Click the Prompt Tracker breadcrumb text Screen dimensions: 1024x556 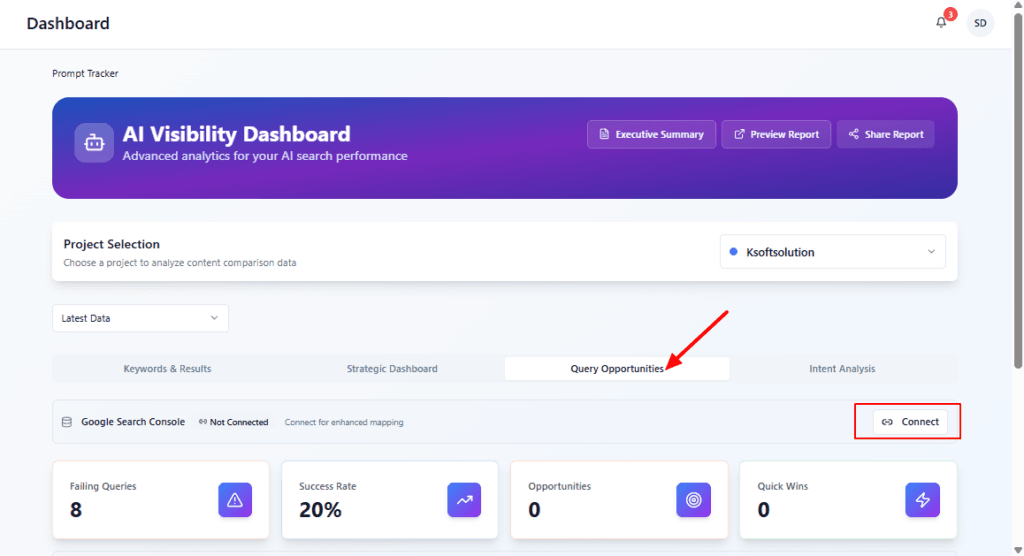[85, 73]
